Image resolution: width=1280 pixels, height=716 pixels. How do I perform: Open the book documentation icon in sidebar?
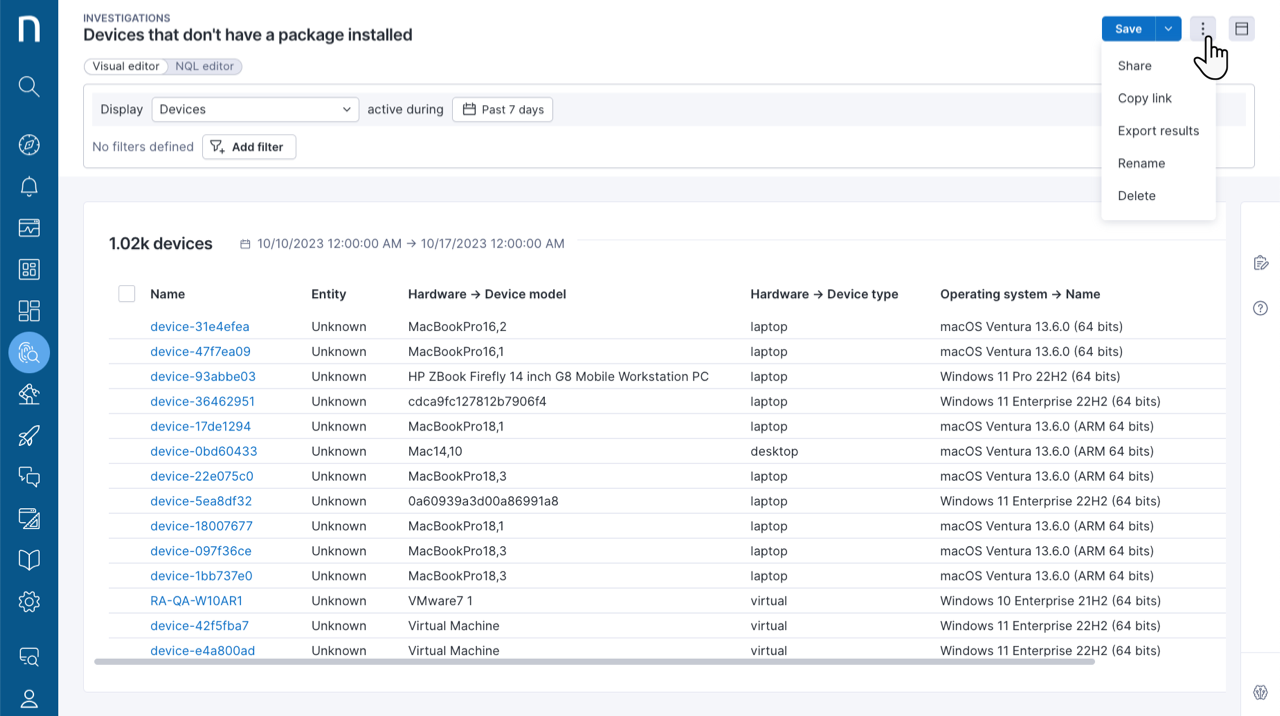pos(29,560)
